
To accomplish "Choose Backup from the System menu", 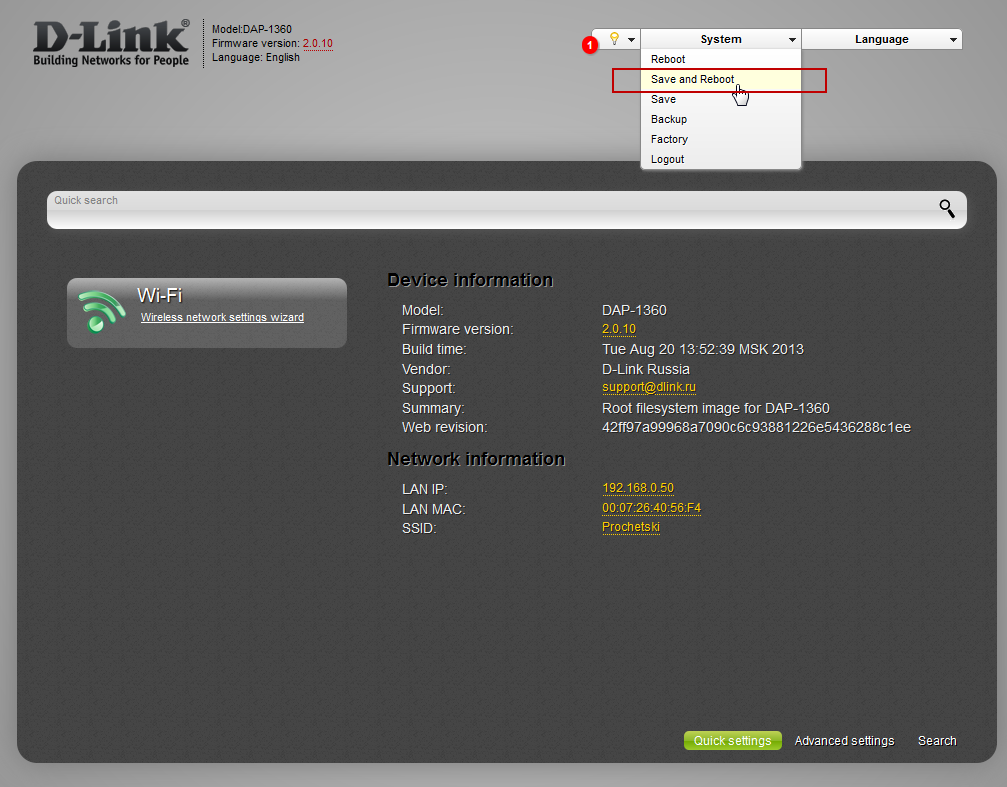I will [669, 119].
